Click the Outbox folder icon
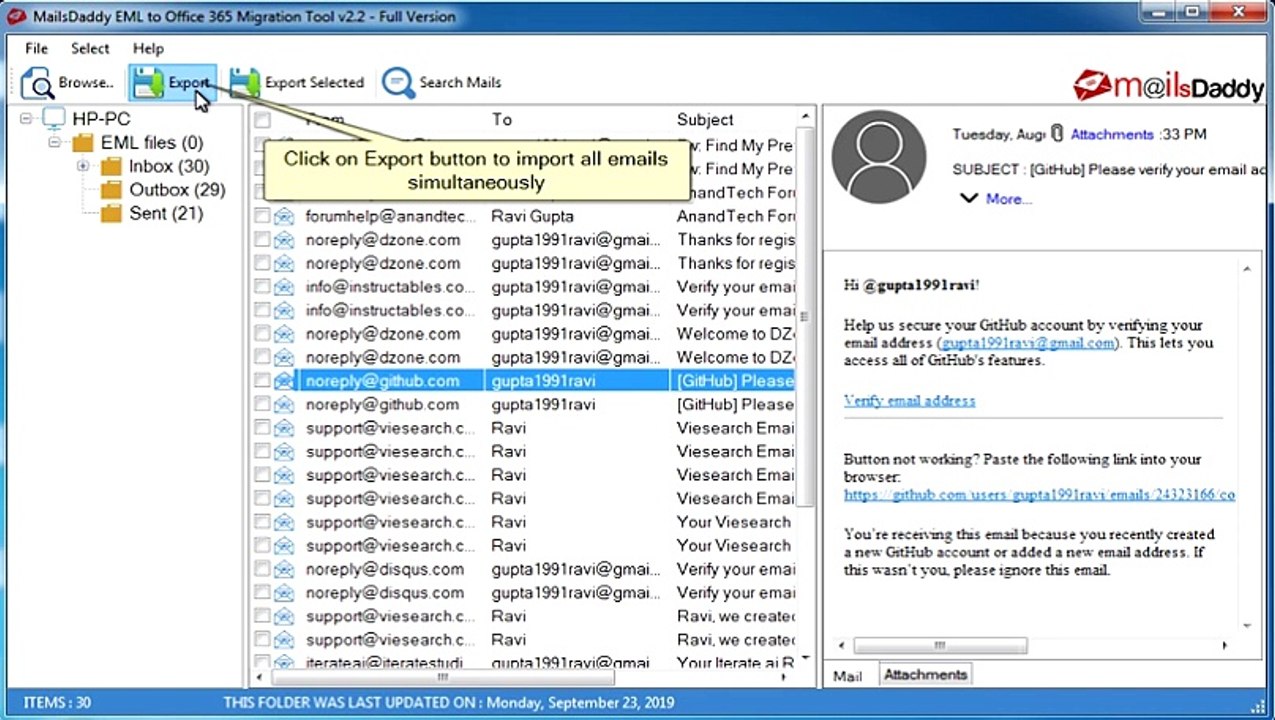 click(111, 189)
